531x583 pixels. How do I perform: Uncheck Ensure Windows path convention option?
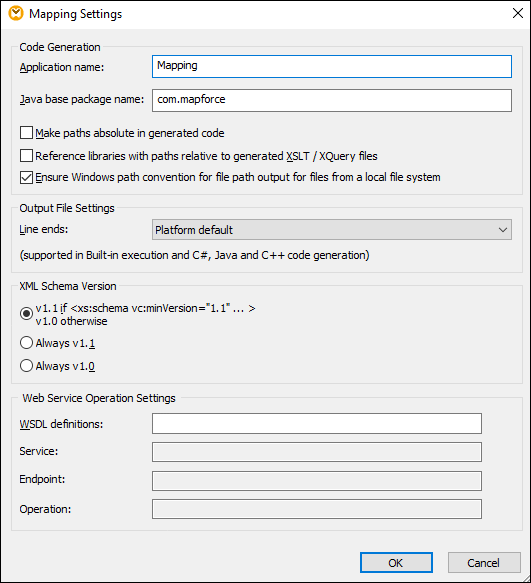tap(26, 177)
